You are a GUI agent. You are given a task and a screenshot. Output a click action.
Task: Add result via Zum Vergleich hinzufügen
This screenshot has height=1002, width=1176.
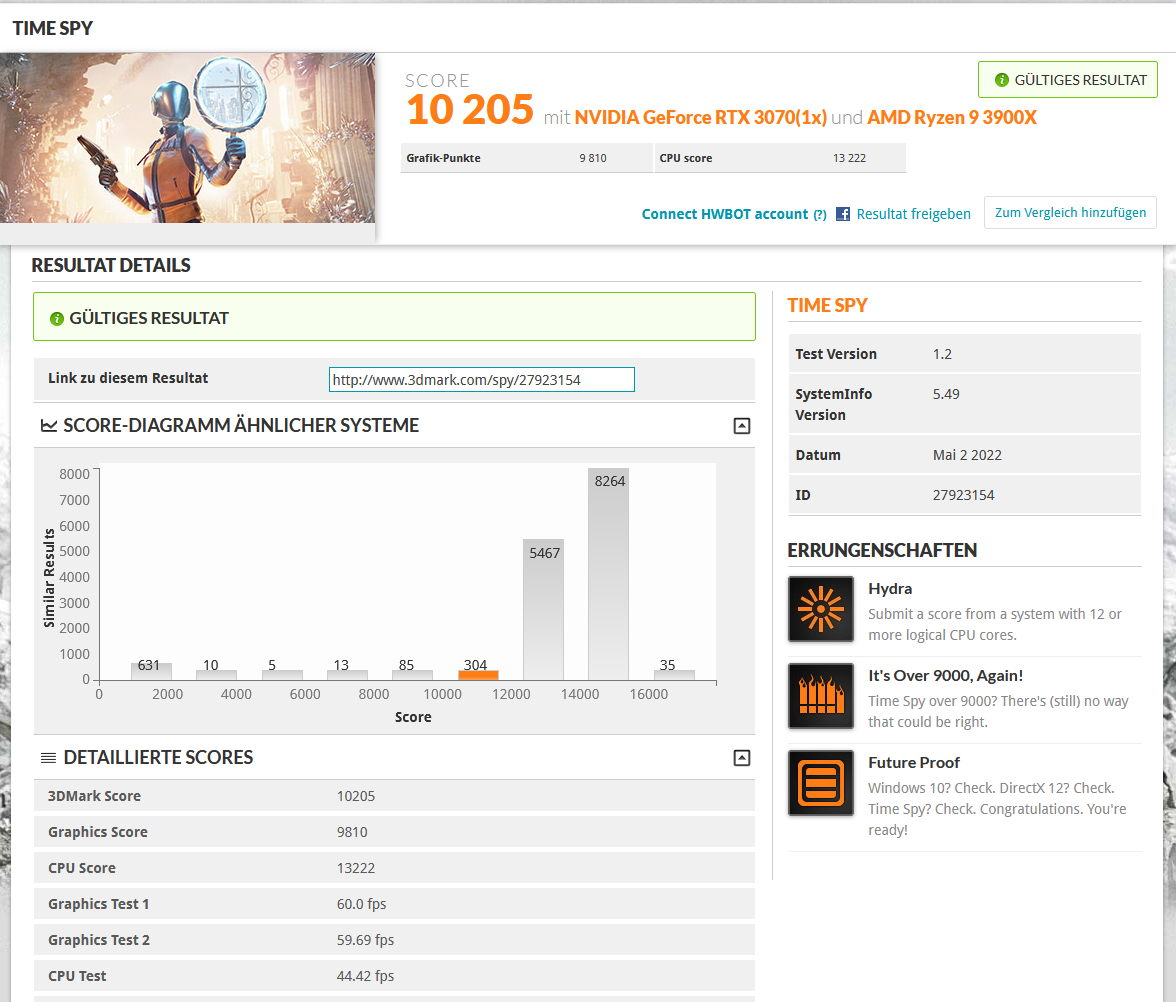point(1070,213)
